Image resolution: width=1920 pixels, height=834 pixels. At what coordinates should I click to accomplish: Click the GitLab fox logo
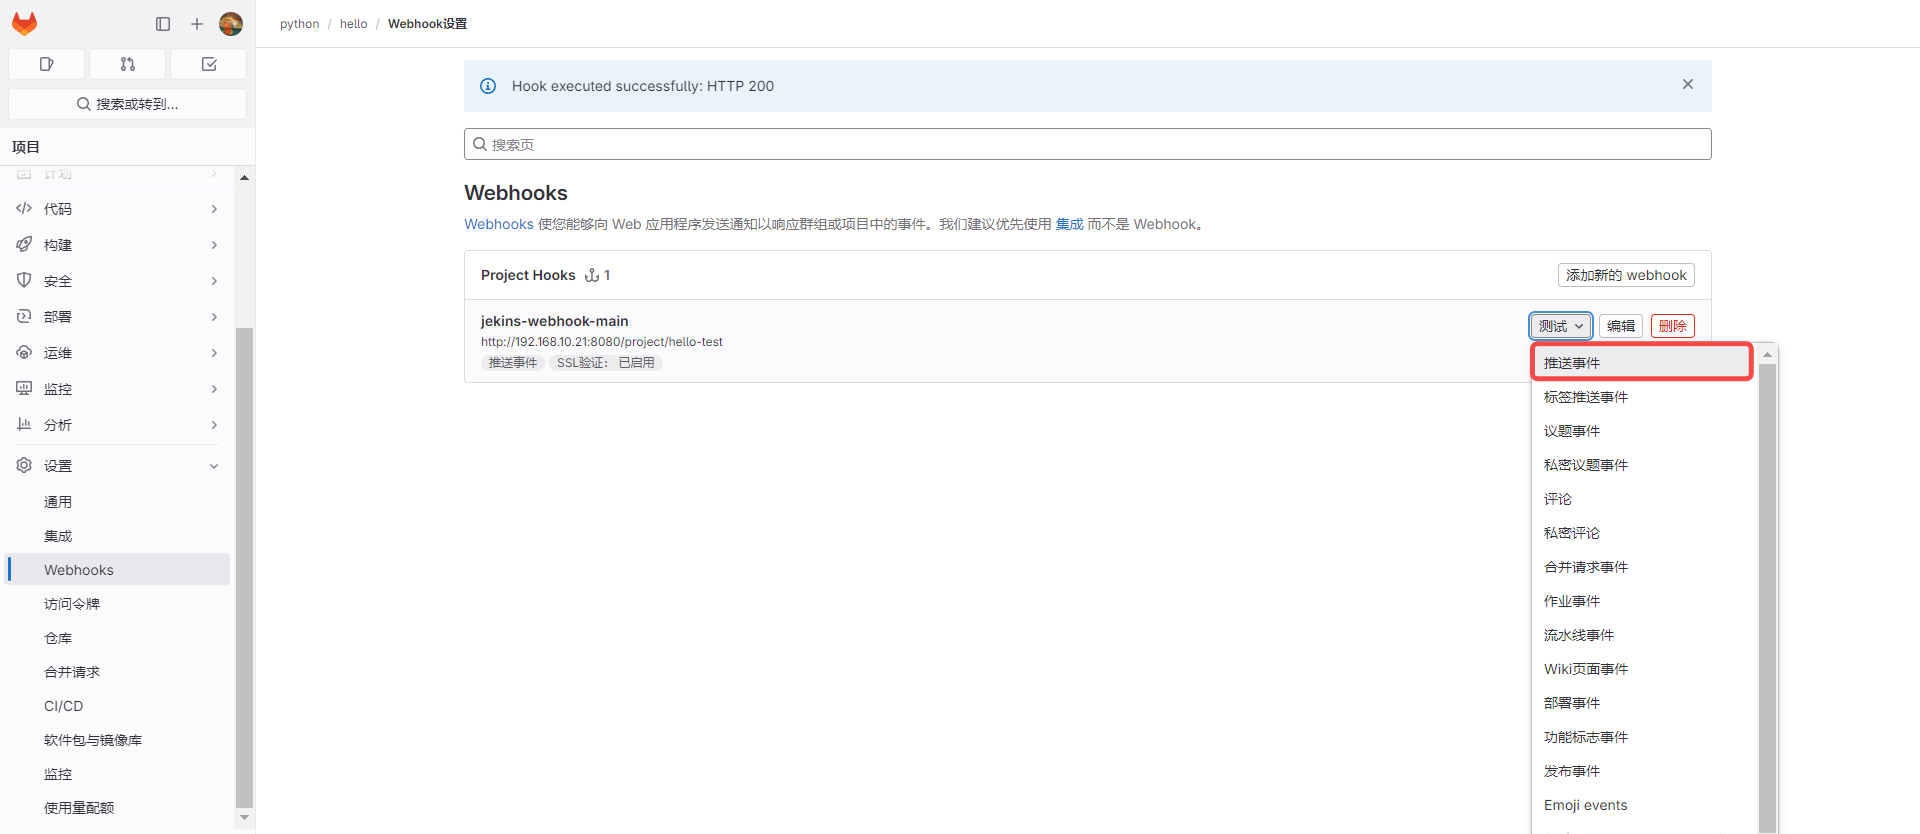(25, 24)
